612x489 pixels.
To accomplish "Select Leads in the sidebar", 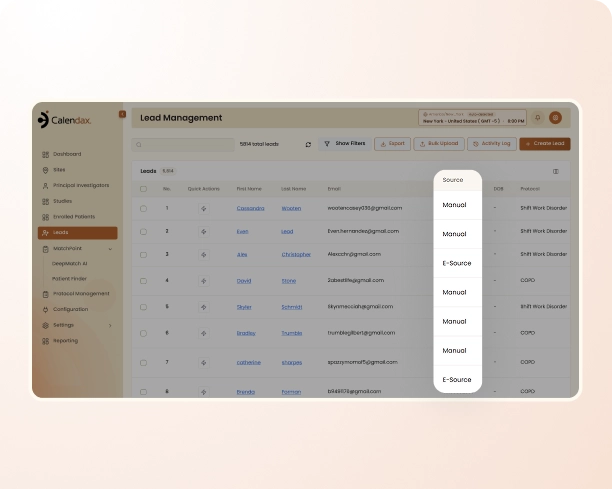I will point(77,233).
